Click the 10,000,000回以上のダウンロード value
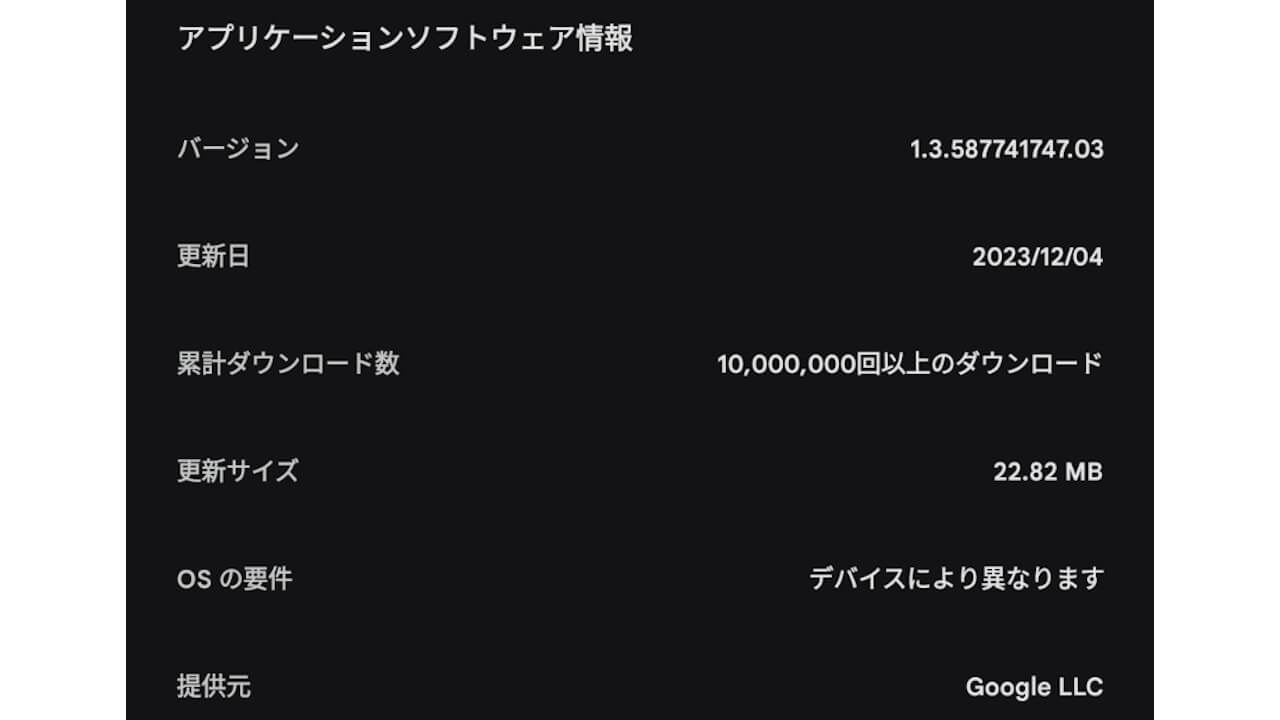The height and width of the screenshot is (720, 1280). click(x=909, y=364)
